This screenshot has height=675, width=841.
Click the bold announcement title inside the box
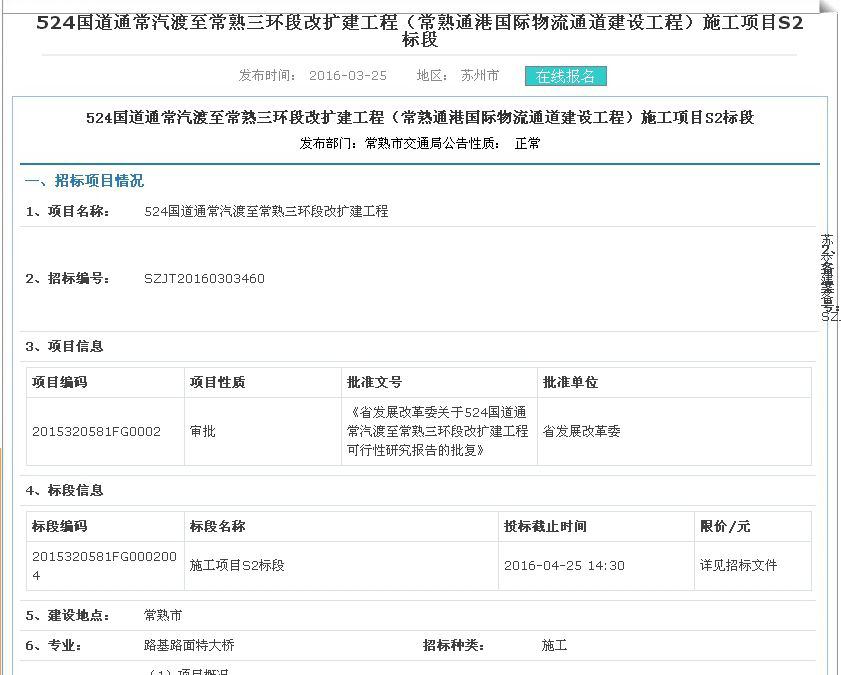pyautogui.click(x=420, y=118)
